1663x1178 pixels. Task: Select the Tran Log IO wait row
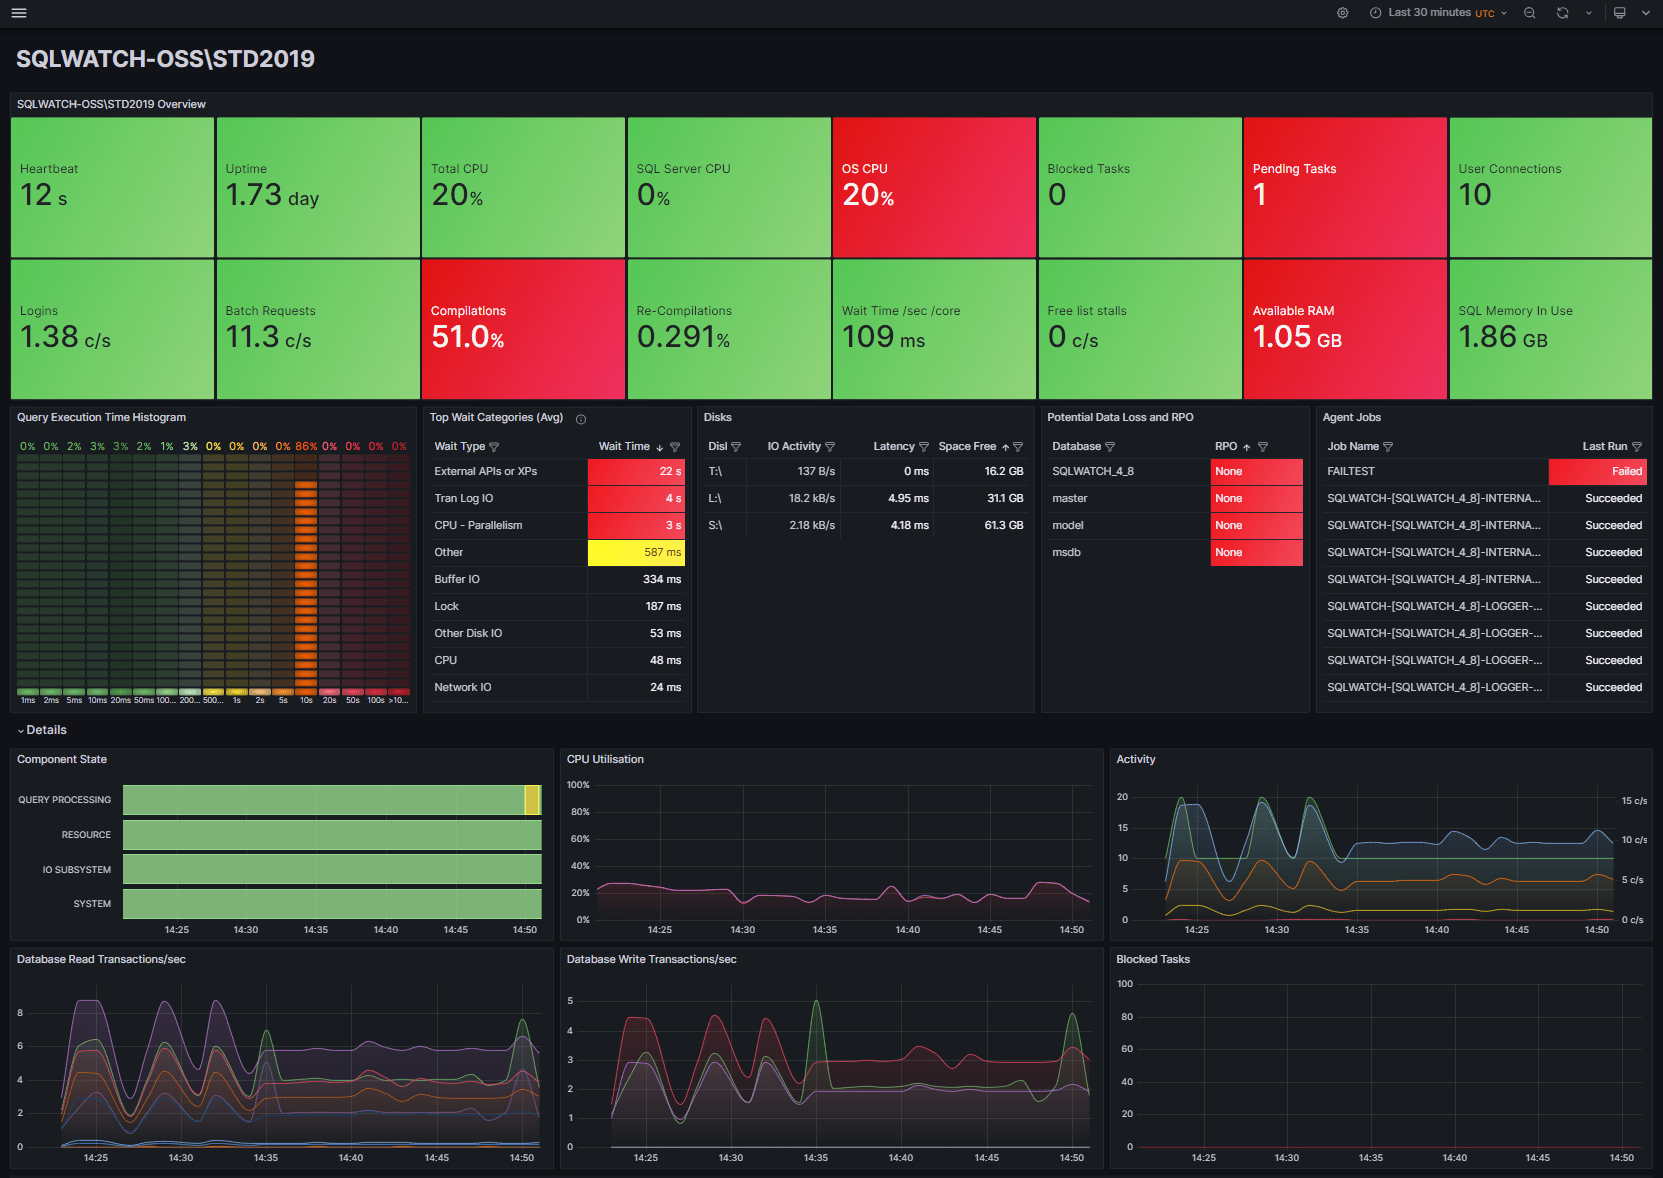pos(557,499)
